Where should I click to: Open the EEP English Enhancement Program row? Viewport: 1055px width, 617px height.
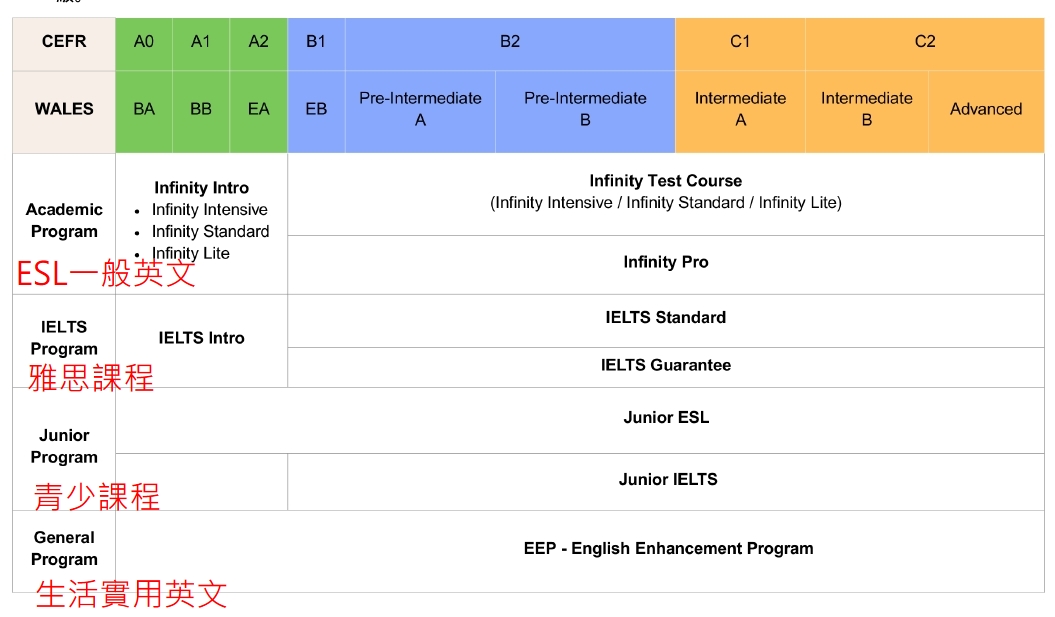click(668, 549)
